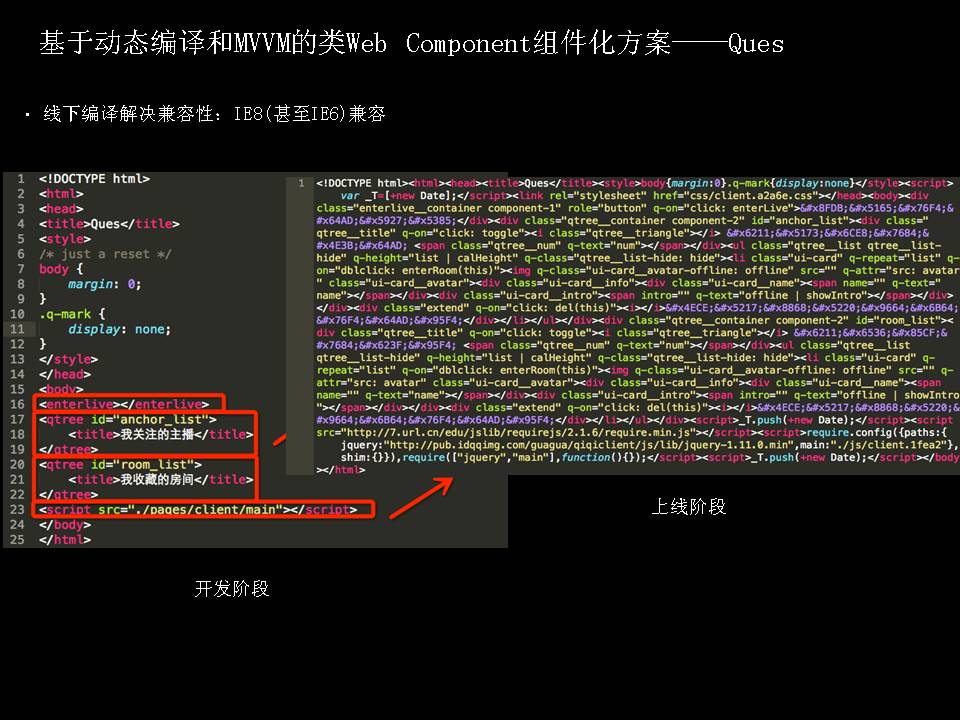Click the 开发阶段 caption

231,588
